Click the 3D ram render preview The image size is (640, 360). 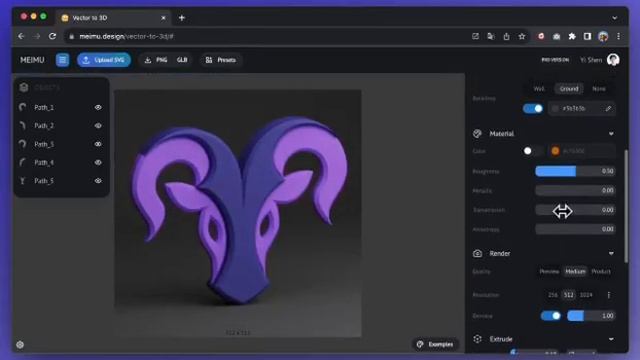(x=238, y=213)
